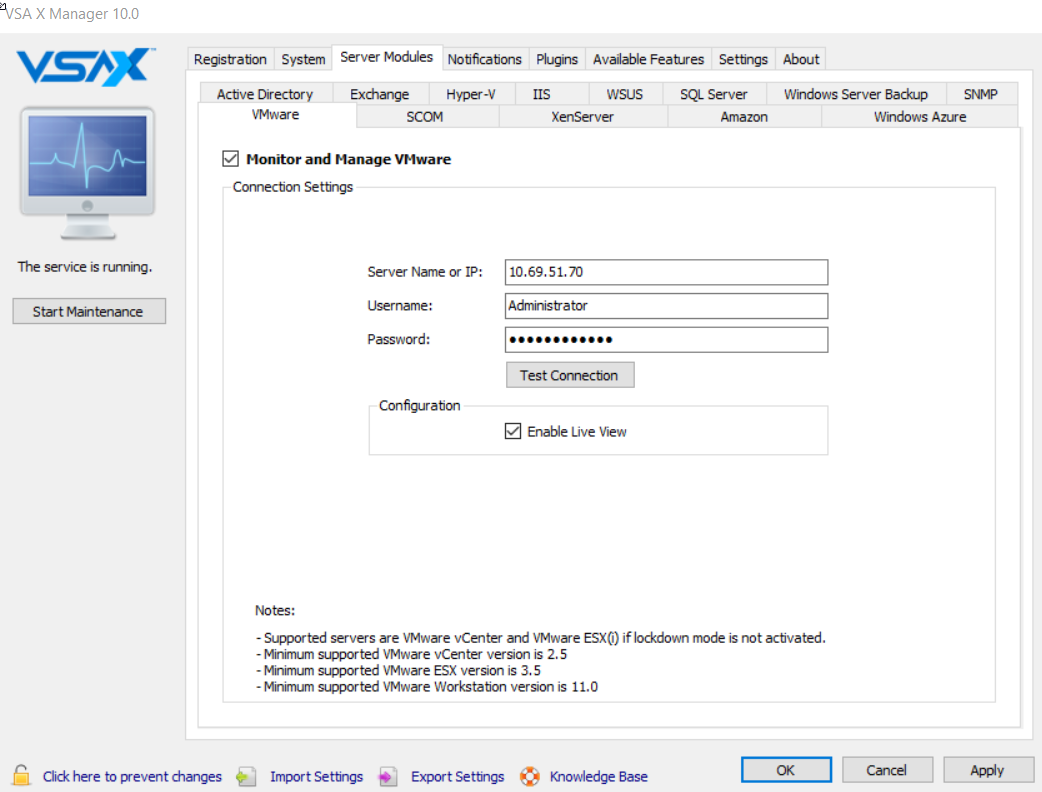Open the Settings tab
This screenshot has height=792, width=1042.
coord(743,59)
